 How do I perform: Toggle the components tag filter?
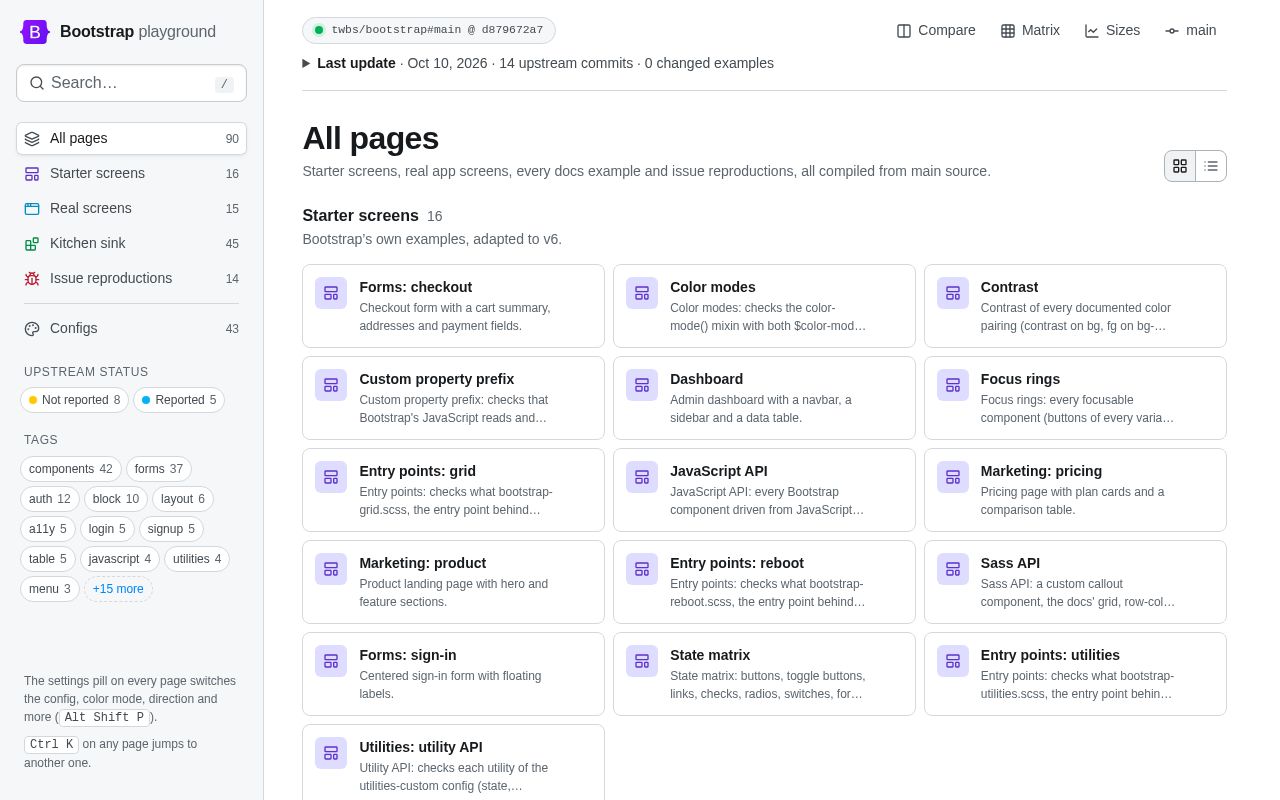71,469
